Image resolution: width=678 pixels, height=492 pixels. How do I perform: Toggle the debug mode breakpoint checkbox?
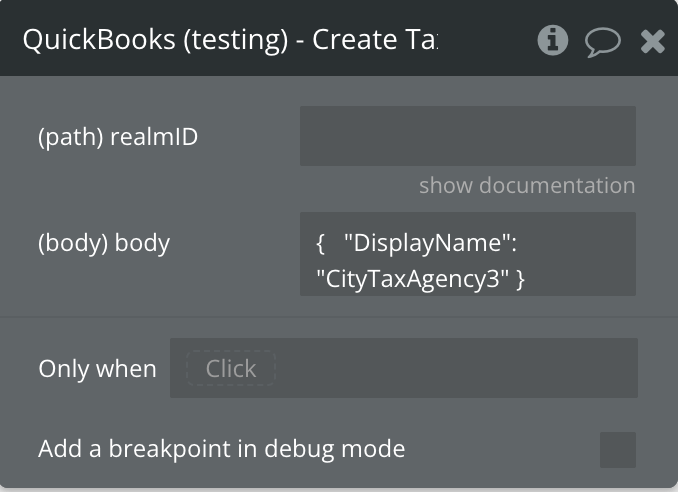[617, 450]
